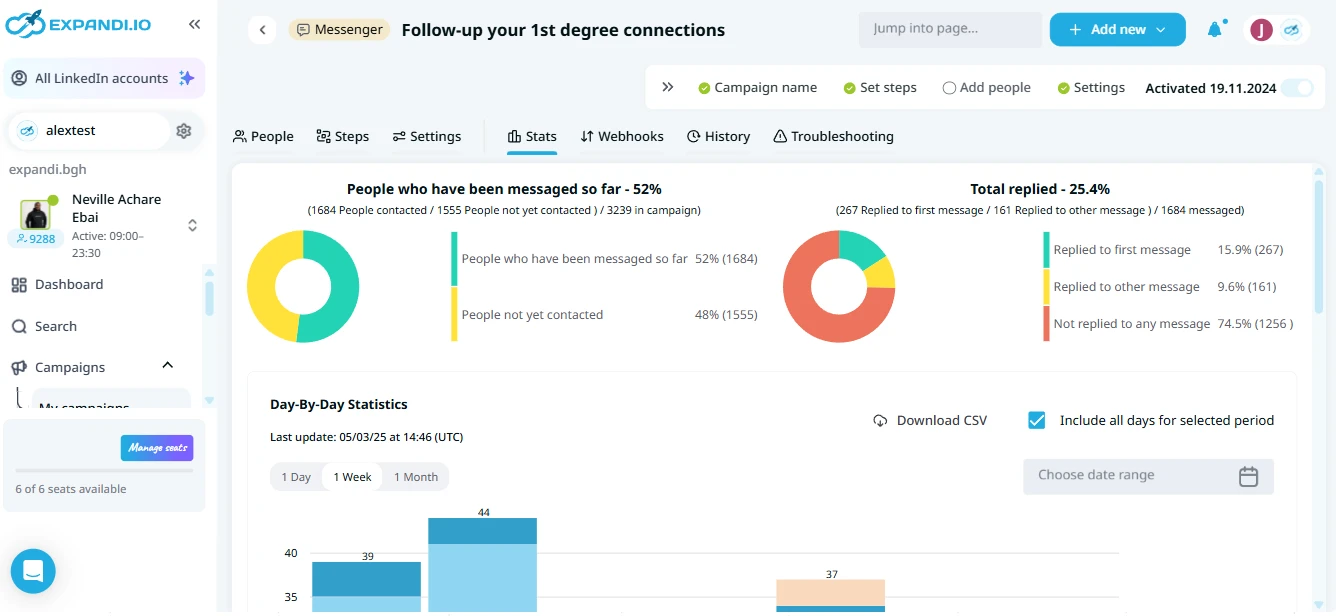Select the Add people step radio
The image size is (1336, 616).
(x=949, y=88)
